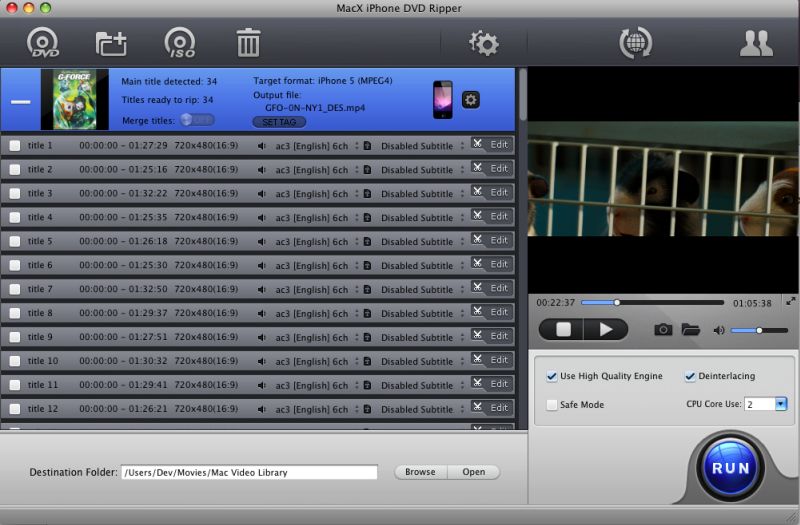This screenshot has height=525, width=800.
Task: Click the audio speaker icon for title 9
Action: click(x=262, y=337)
